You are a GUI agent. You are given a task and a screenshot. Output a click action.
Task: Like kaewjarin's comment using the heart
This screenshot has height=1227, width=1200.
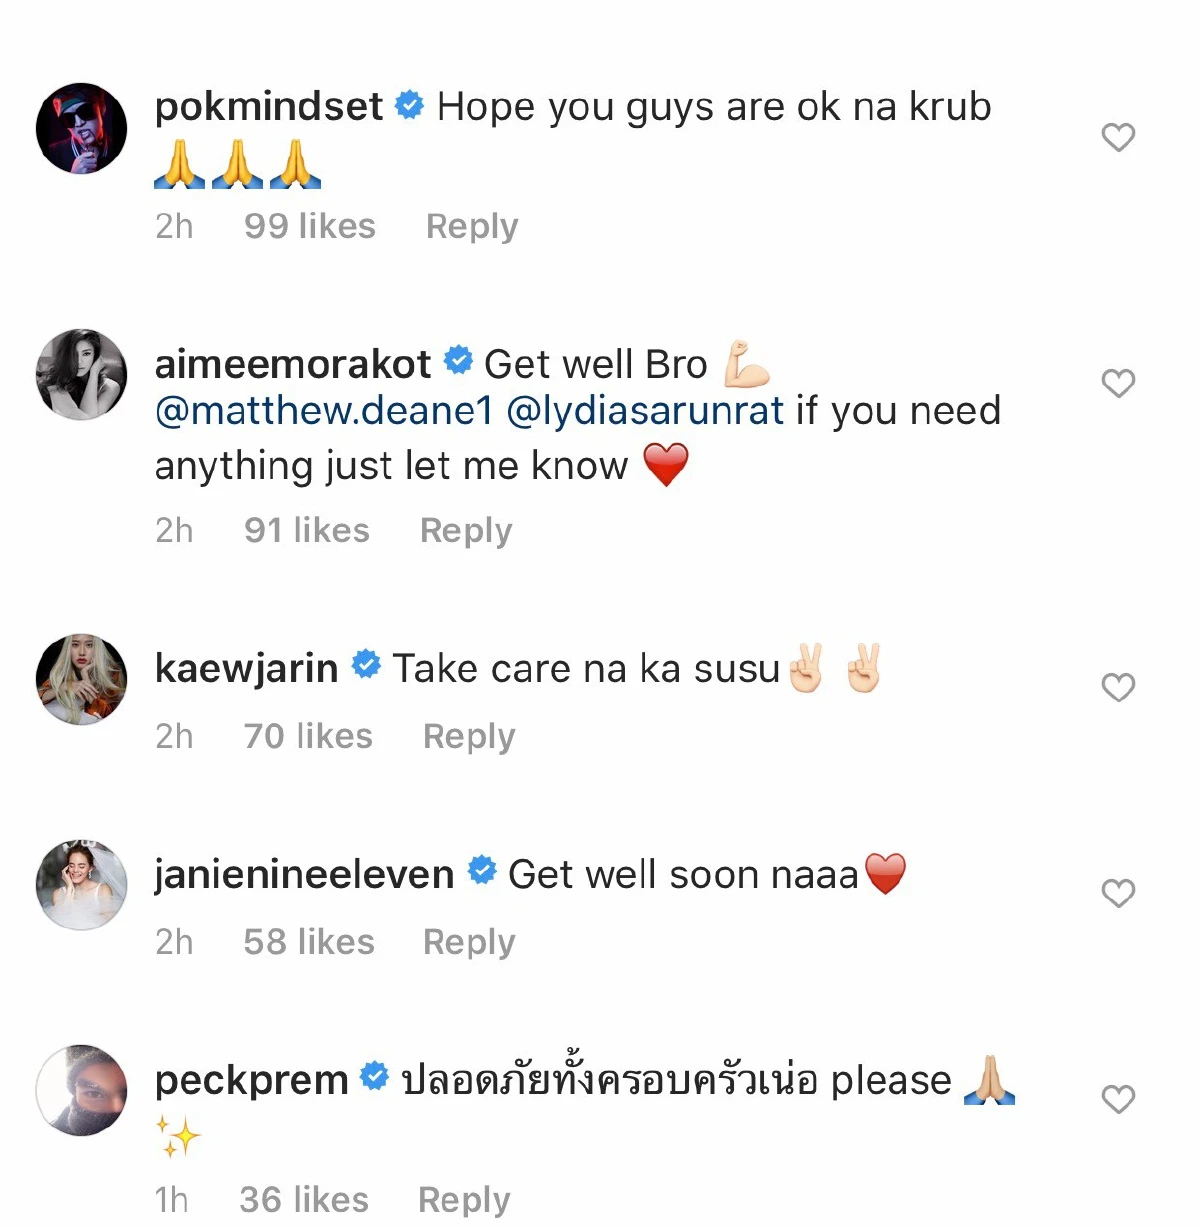click(1117, 687)
